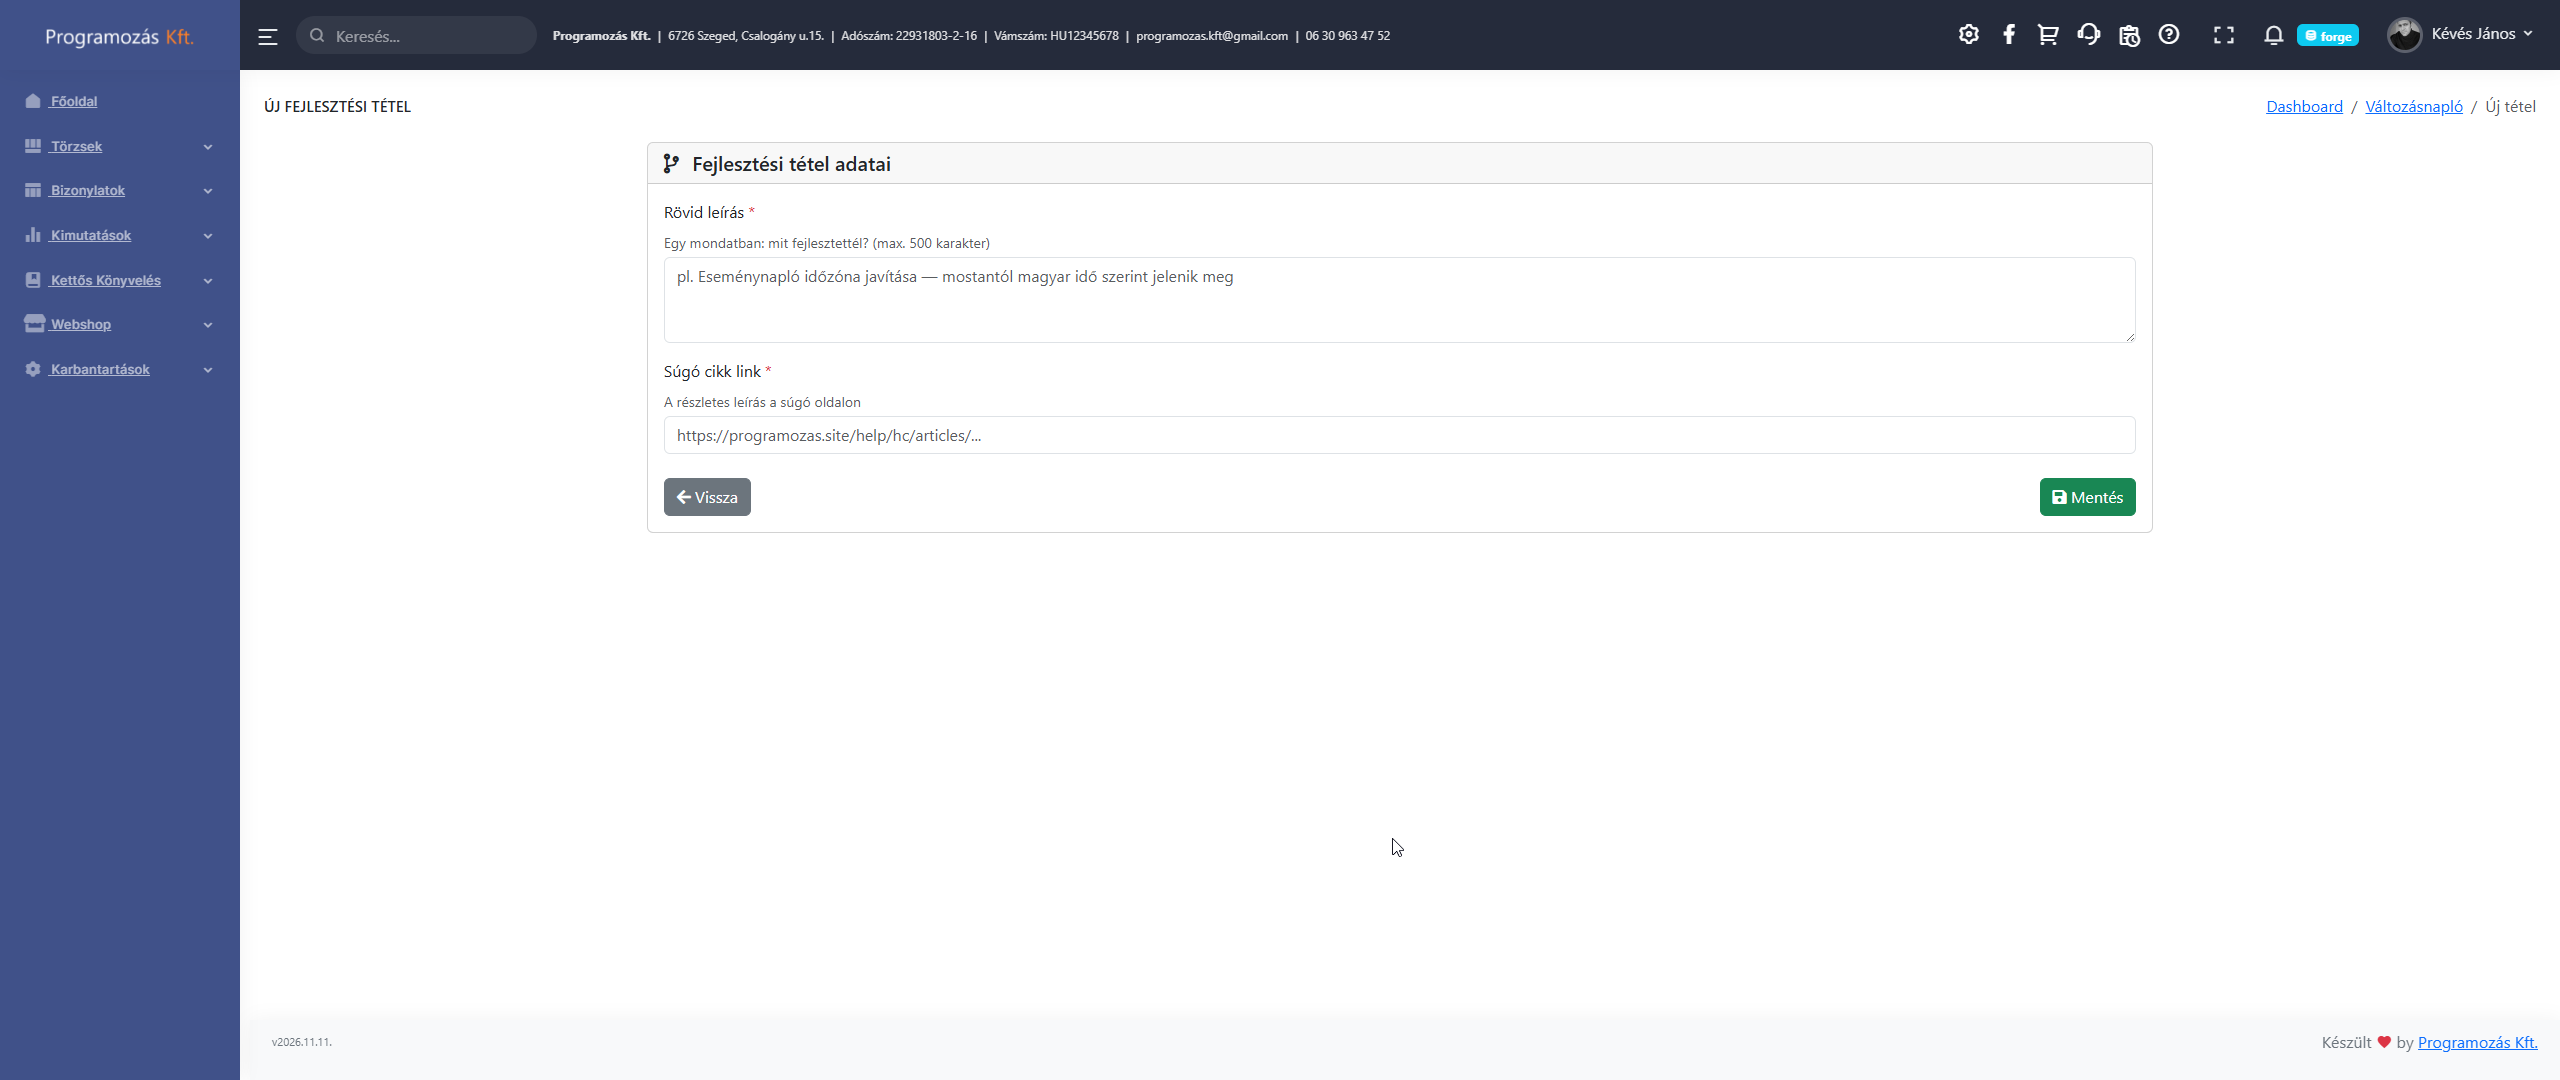
Task: Click the green Mentés save button
Action: click(2087, 497)
